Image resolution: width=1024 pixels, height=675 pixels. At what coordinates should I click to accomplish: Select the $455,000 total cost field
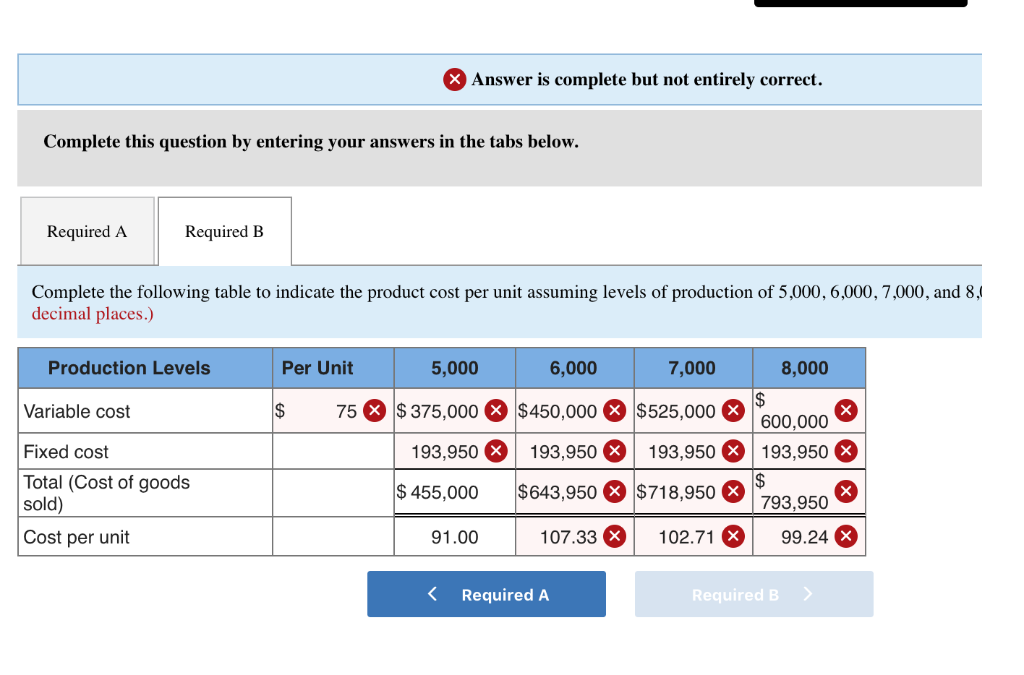coord(455,492)
